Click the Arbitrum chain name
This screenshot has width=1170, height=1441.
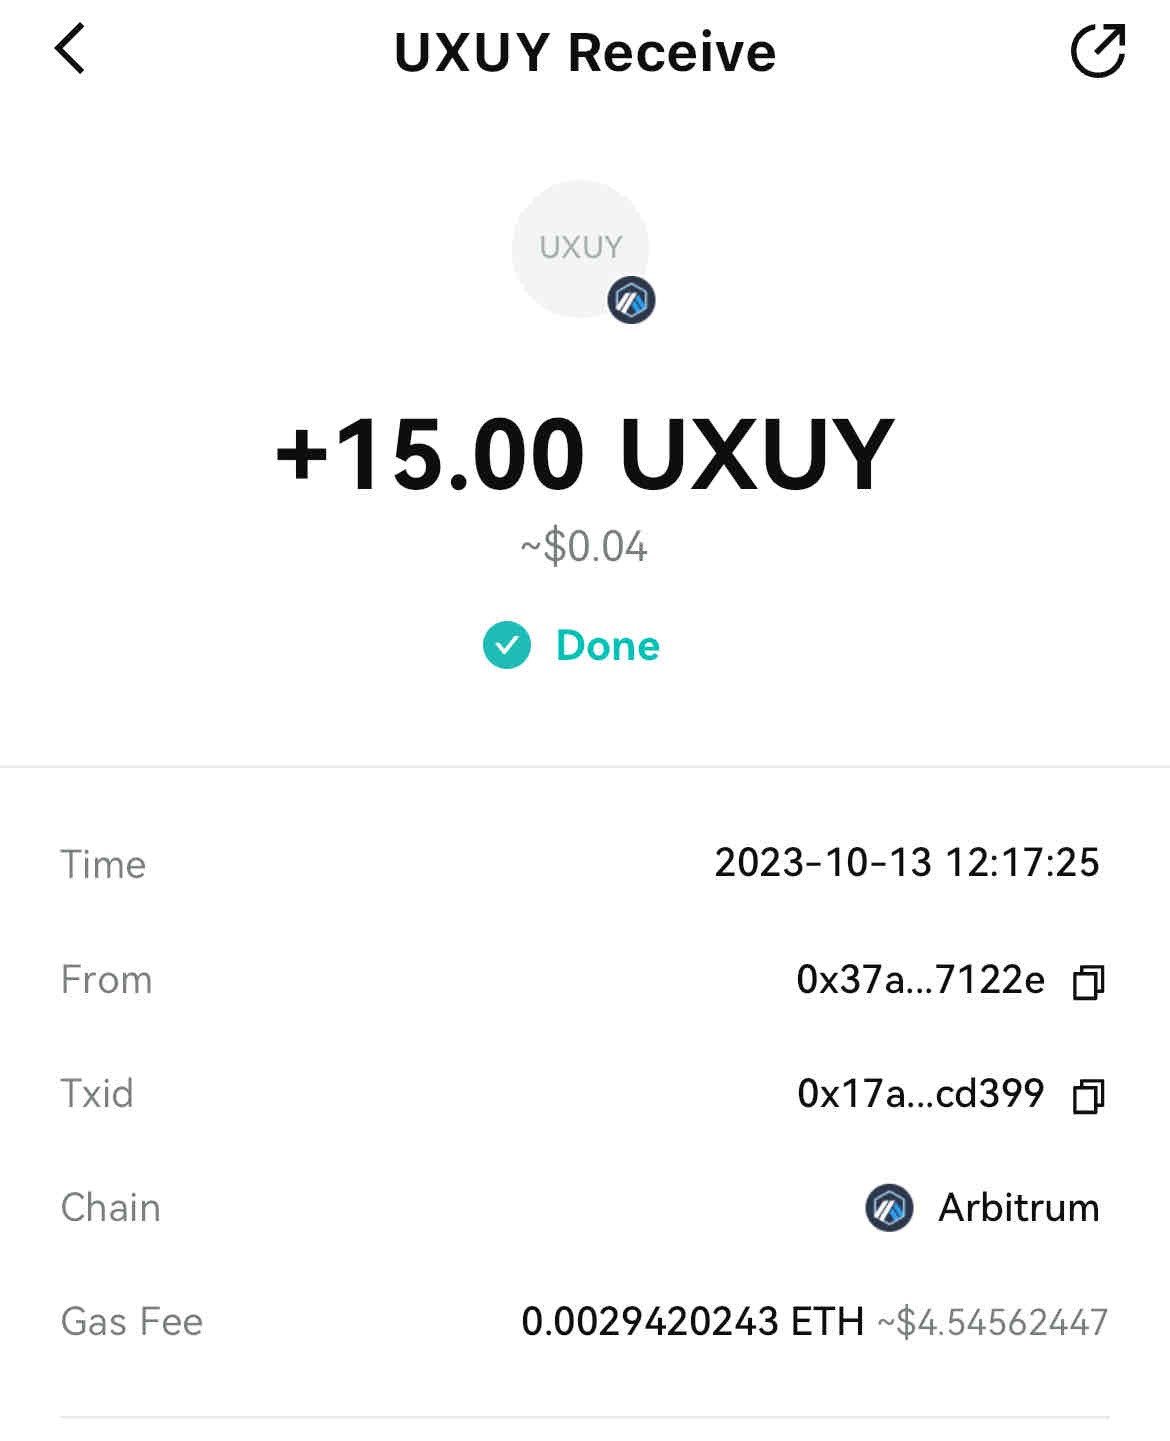pyautogui.click(x=1018, y=1208)
